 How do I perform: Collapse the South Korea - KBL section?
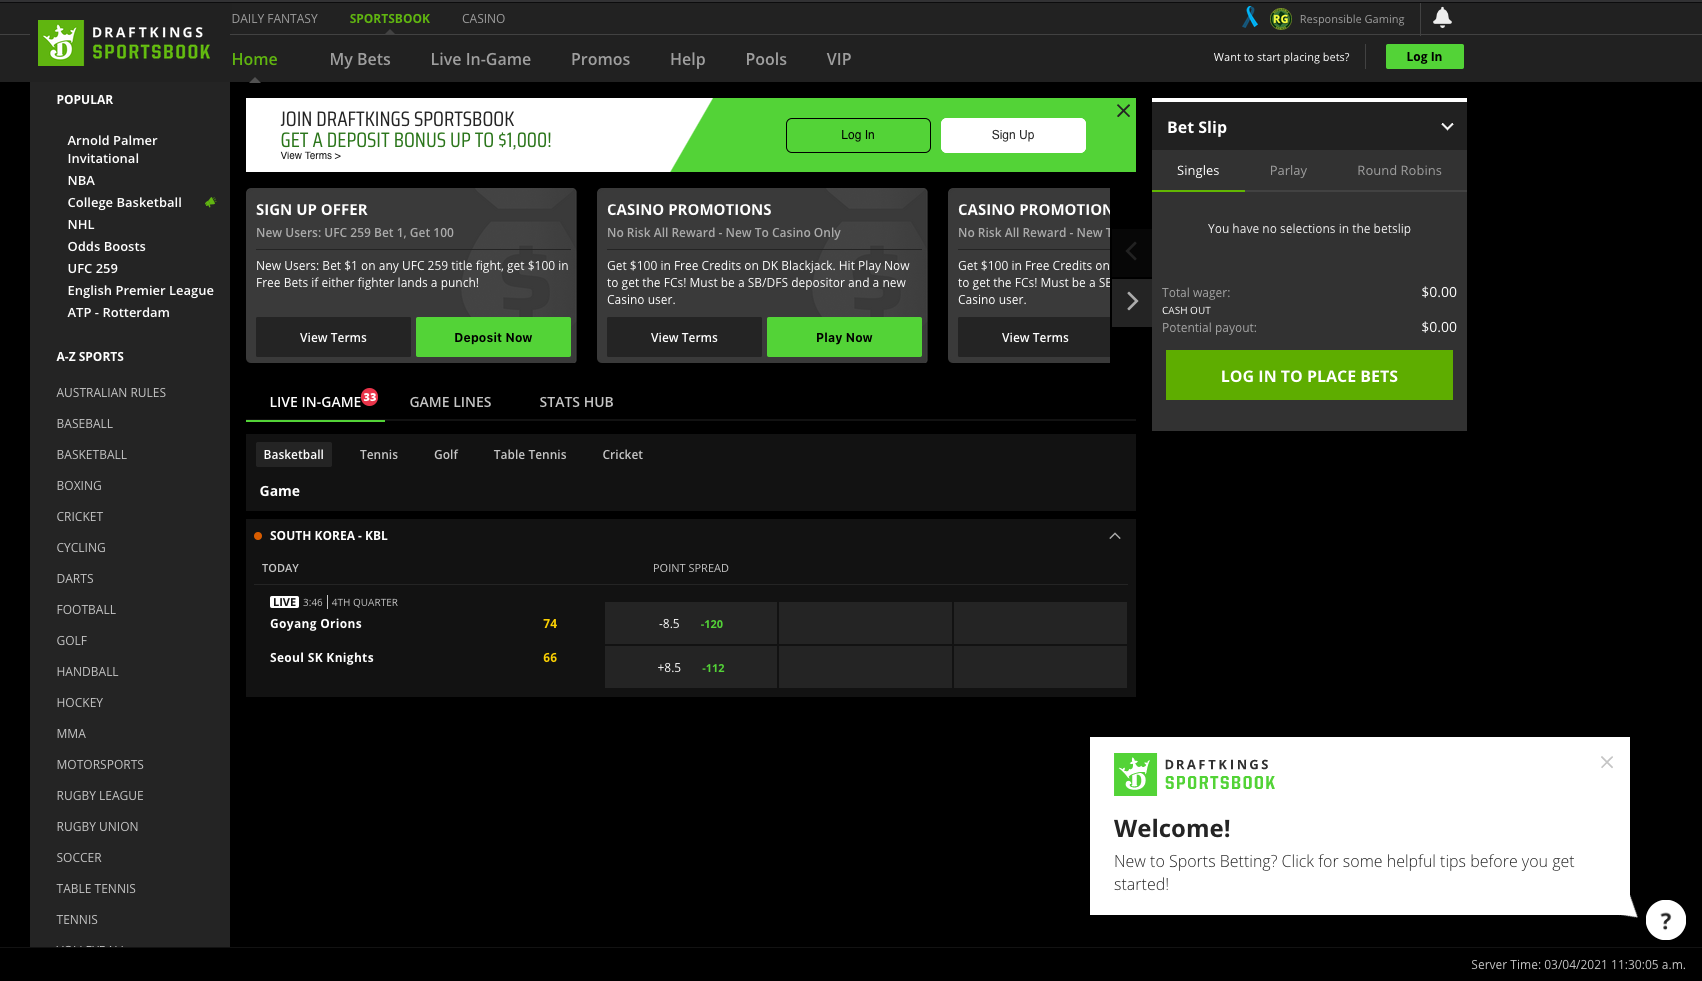pos(1115,536)
